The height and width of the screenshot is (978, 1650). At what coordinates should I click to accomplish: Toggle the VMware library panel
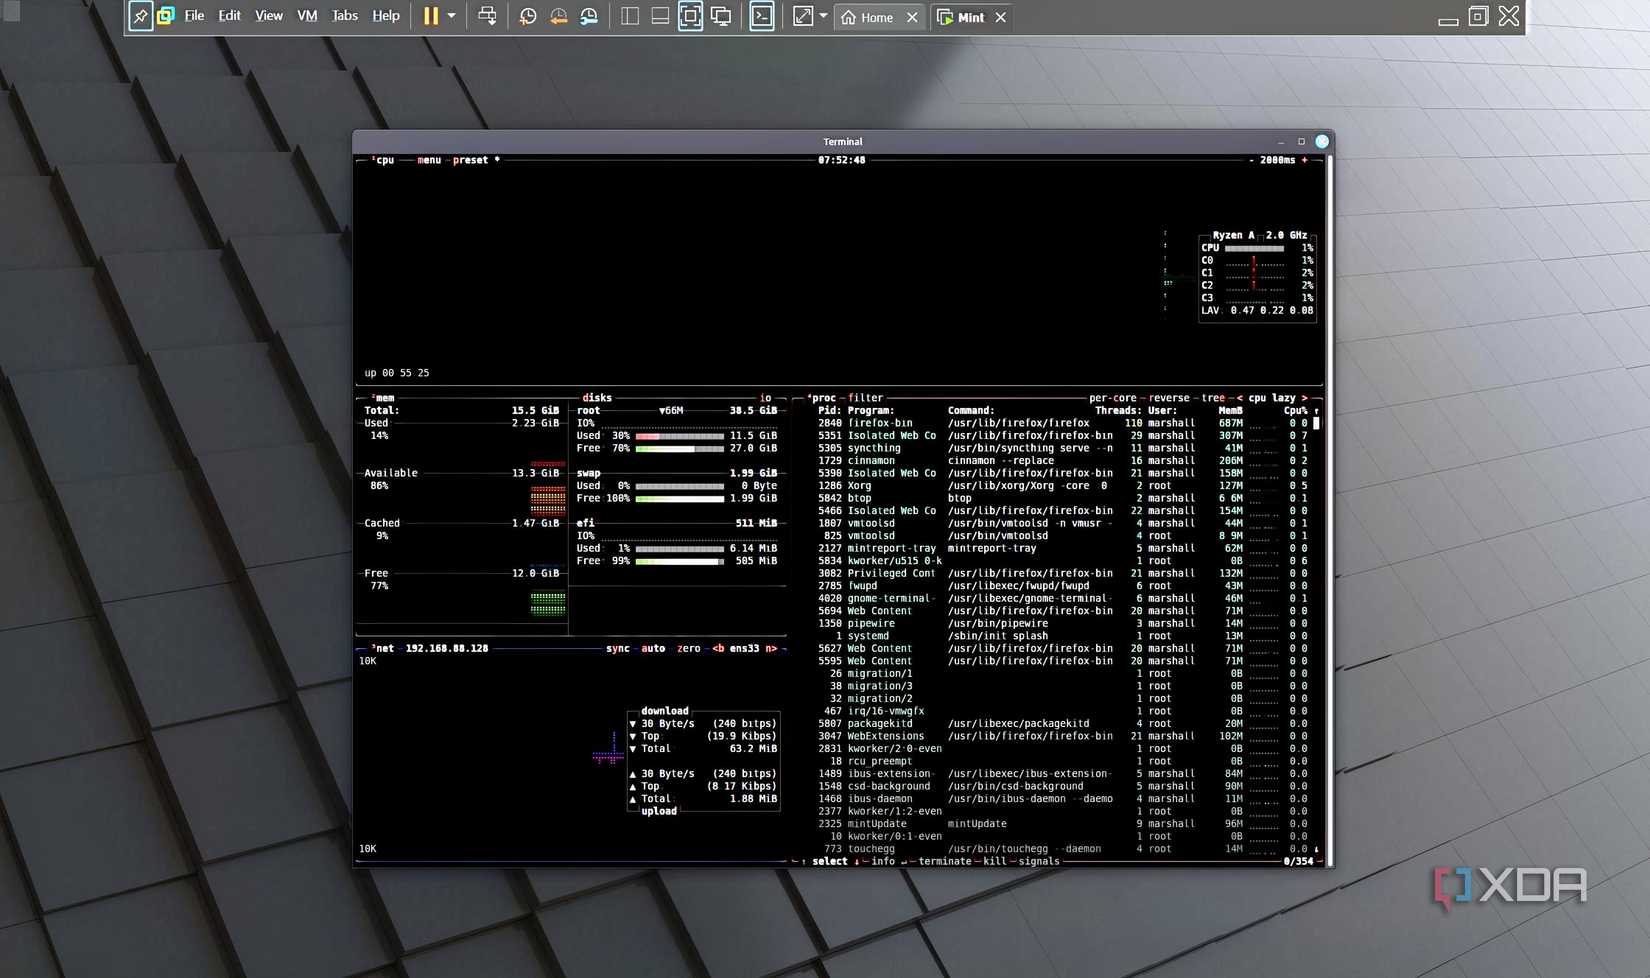pyautogui.click(x=629, y=16)
